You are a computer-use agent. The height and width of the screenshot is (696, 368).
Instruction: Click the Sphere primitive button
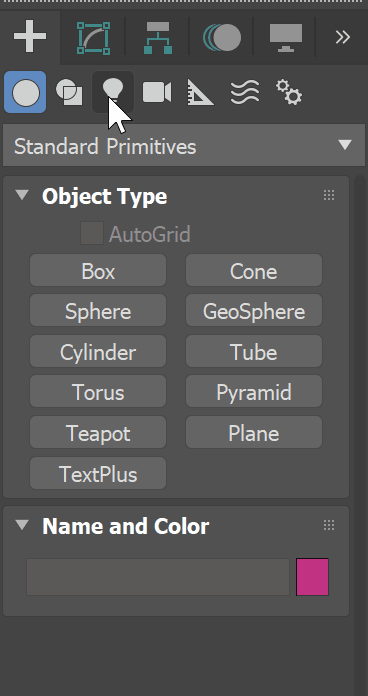tap(98, 311)
